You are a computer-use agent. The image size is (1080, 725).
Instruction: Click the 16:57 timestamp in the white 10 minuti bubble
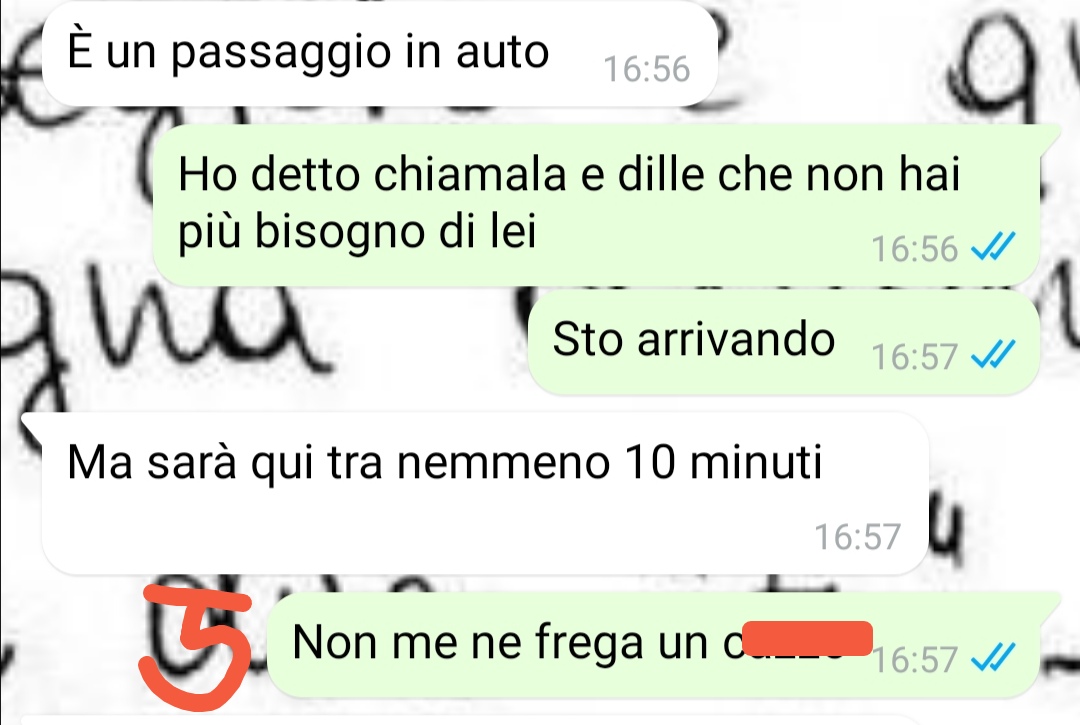[x=858, y=536]
